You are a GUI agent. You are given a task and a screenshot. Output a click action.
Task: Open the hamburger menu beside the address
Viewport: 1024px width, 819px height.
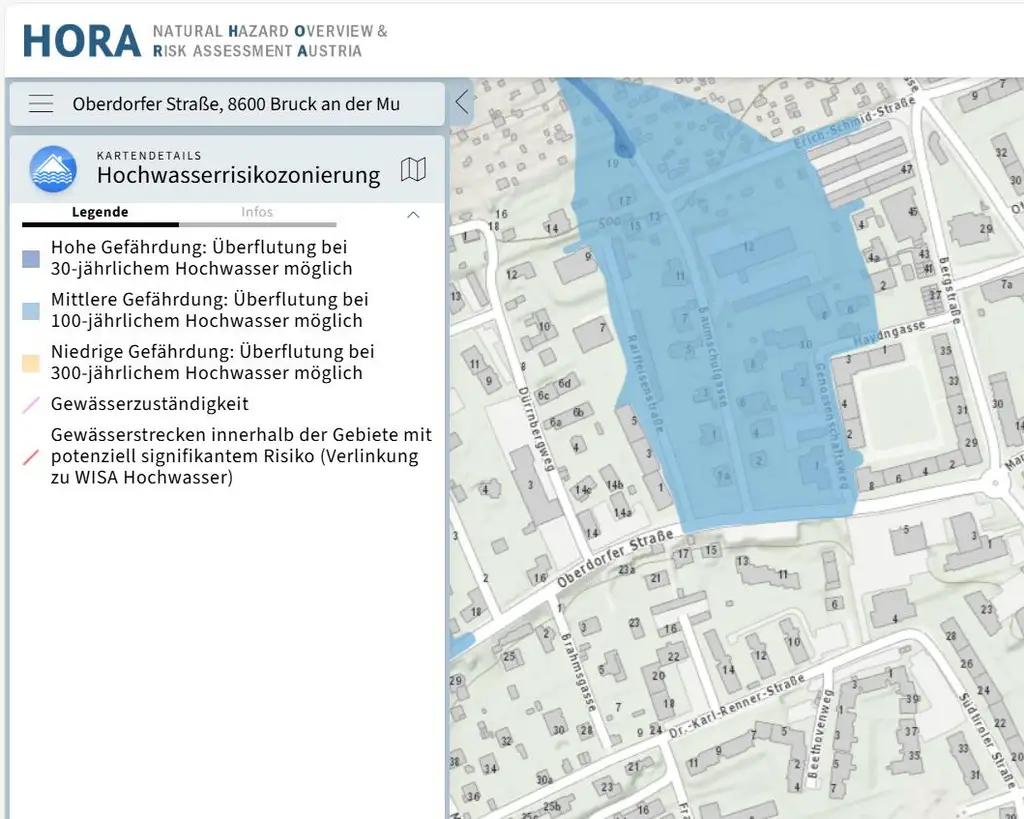pyautogui.click(x=41, y=104)
